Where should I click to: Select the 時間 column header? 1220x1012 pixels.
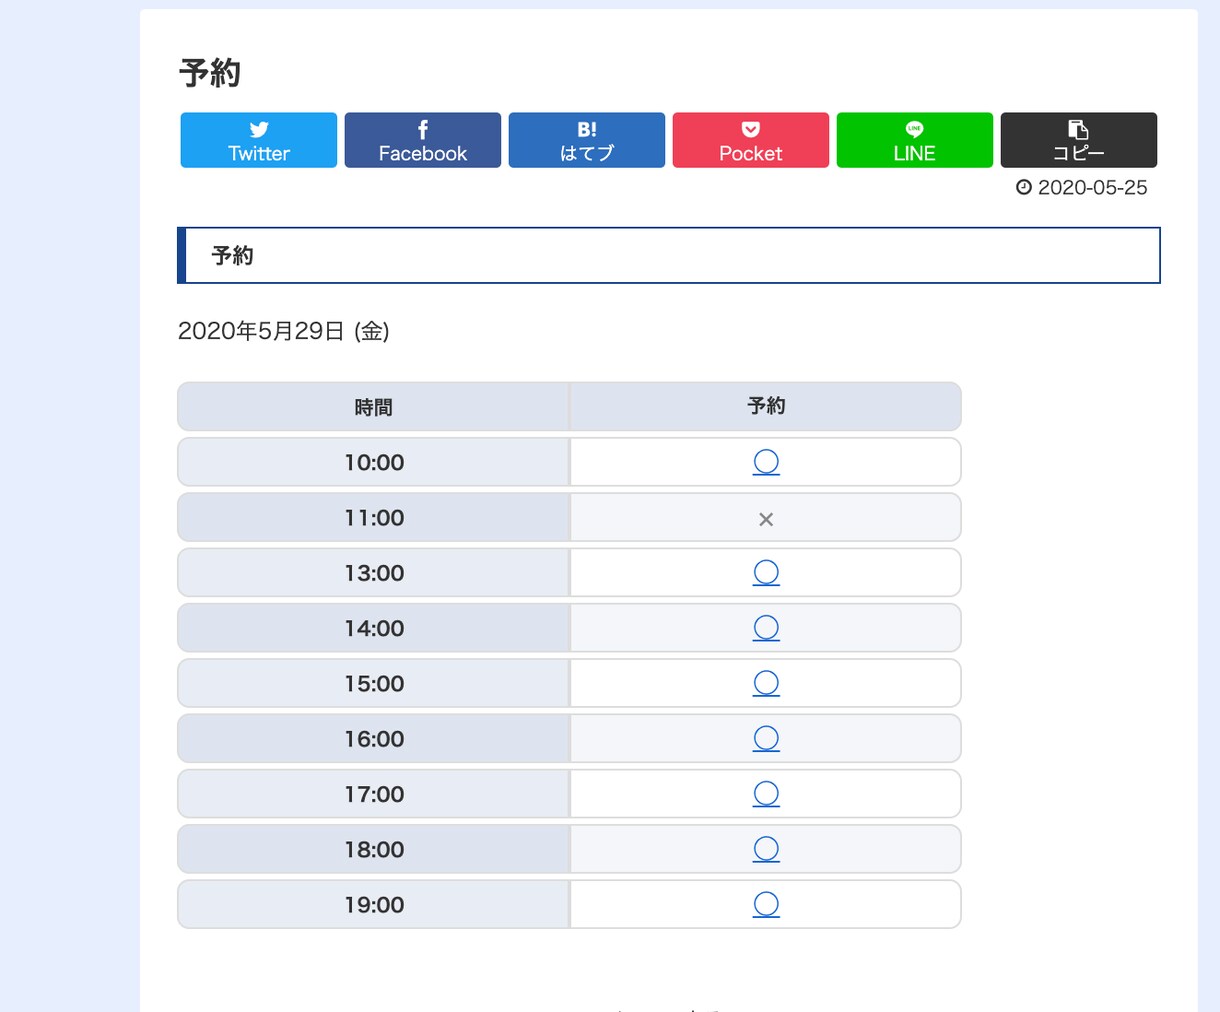(x=374, y=407)
